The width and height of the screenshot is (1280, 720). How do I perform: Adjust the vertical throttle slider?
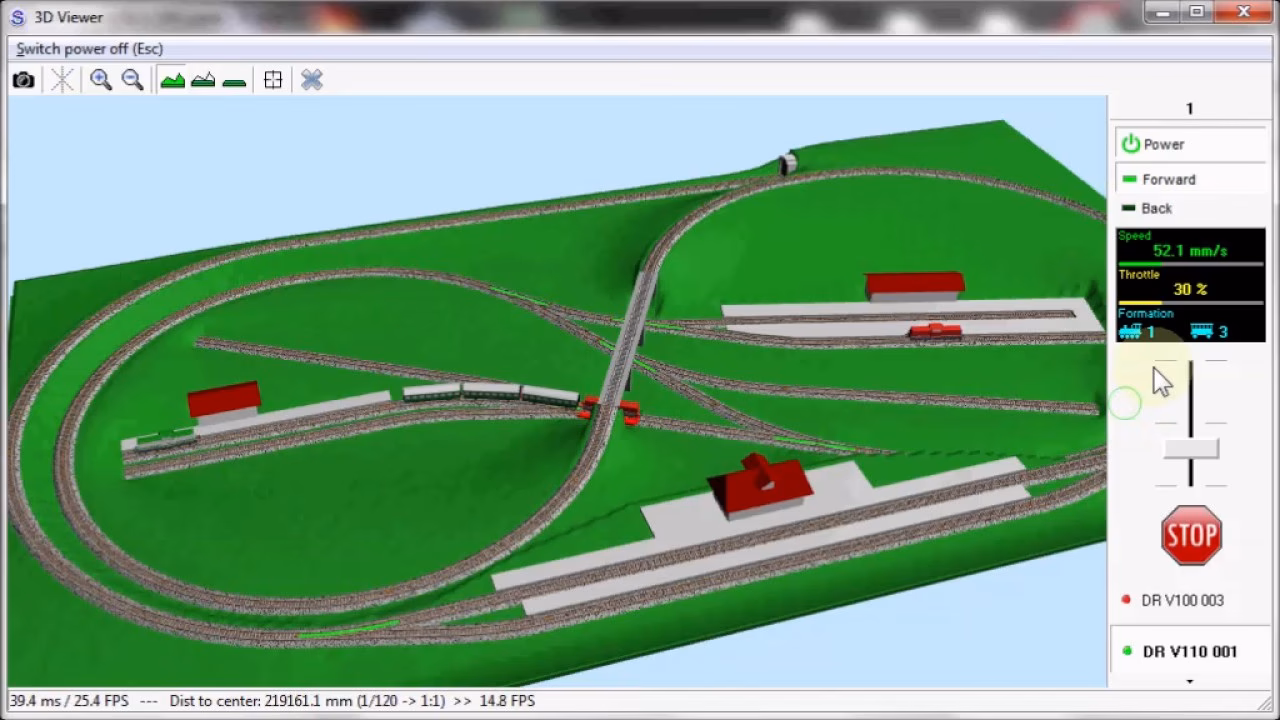(1190, 450)
